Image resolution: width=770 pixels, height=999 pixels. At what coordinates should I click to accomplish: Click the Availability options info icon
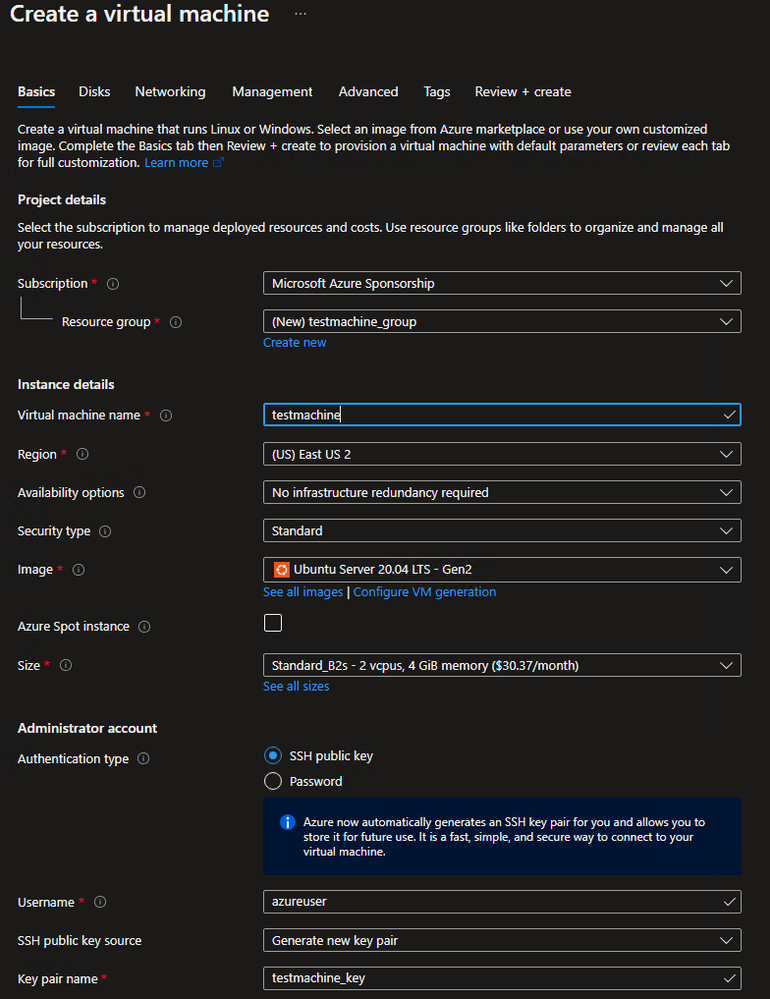click(139, 492)
